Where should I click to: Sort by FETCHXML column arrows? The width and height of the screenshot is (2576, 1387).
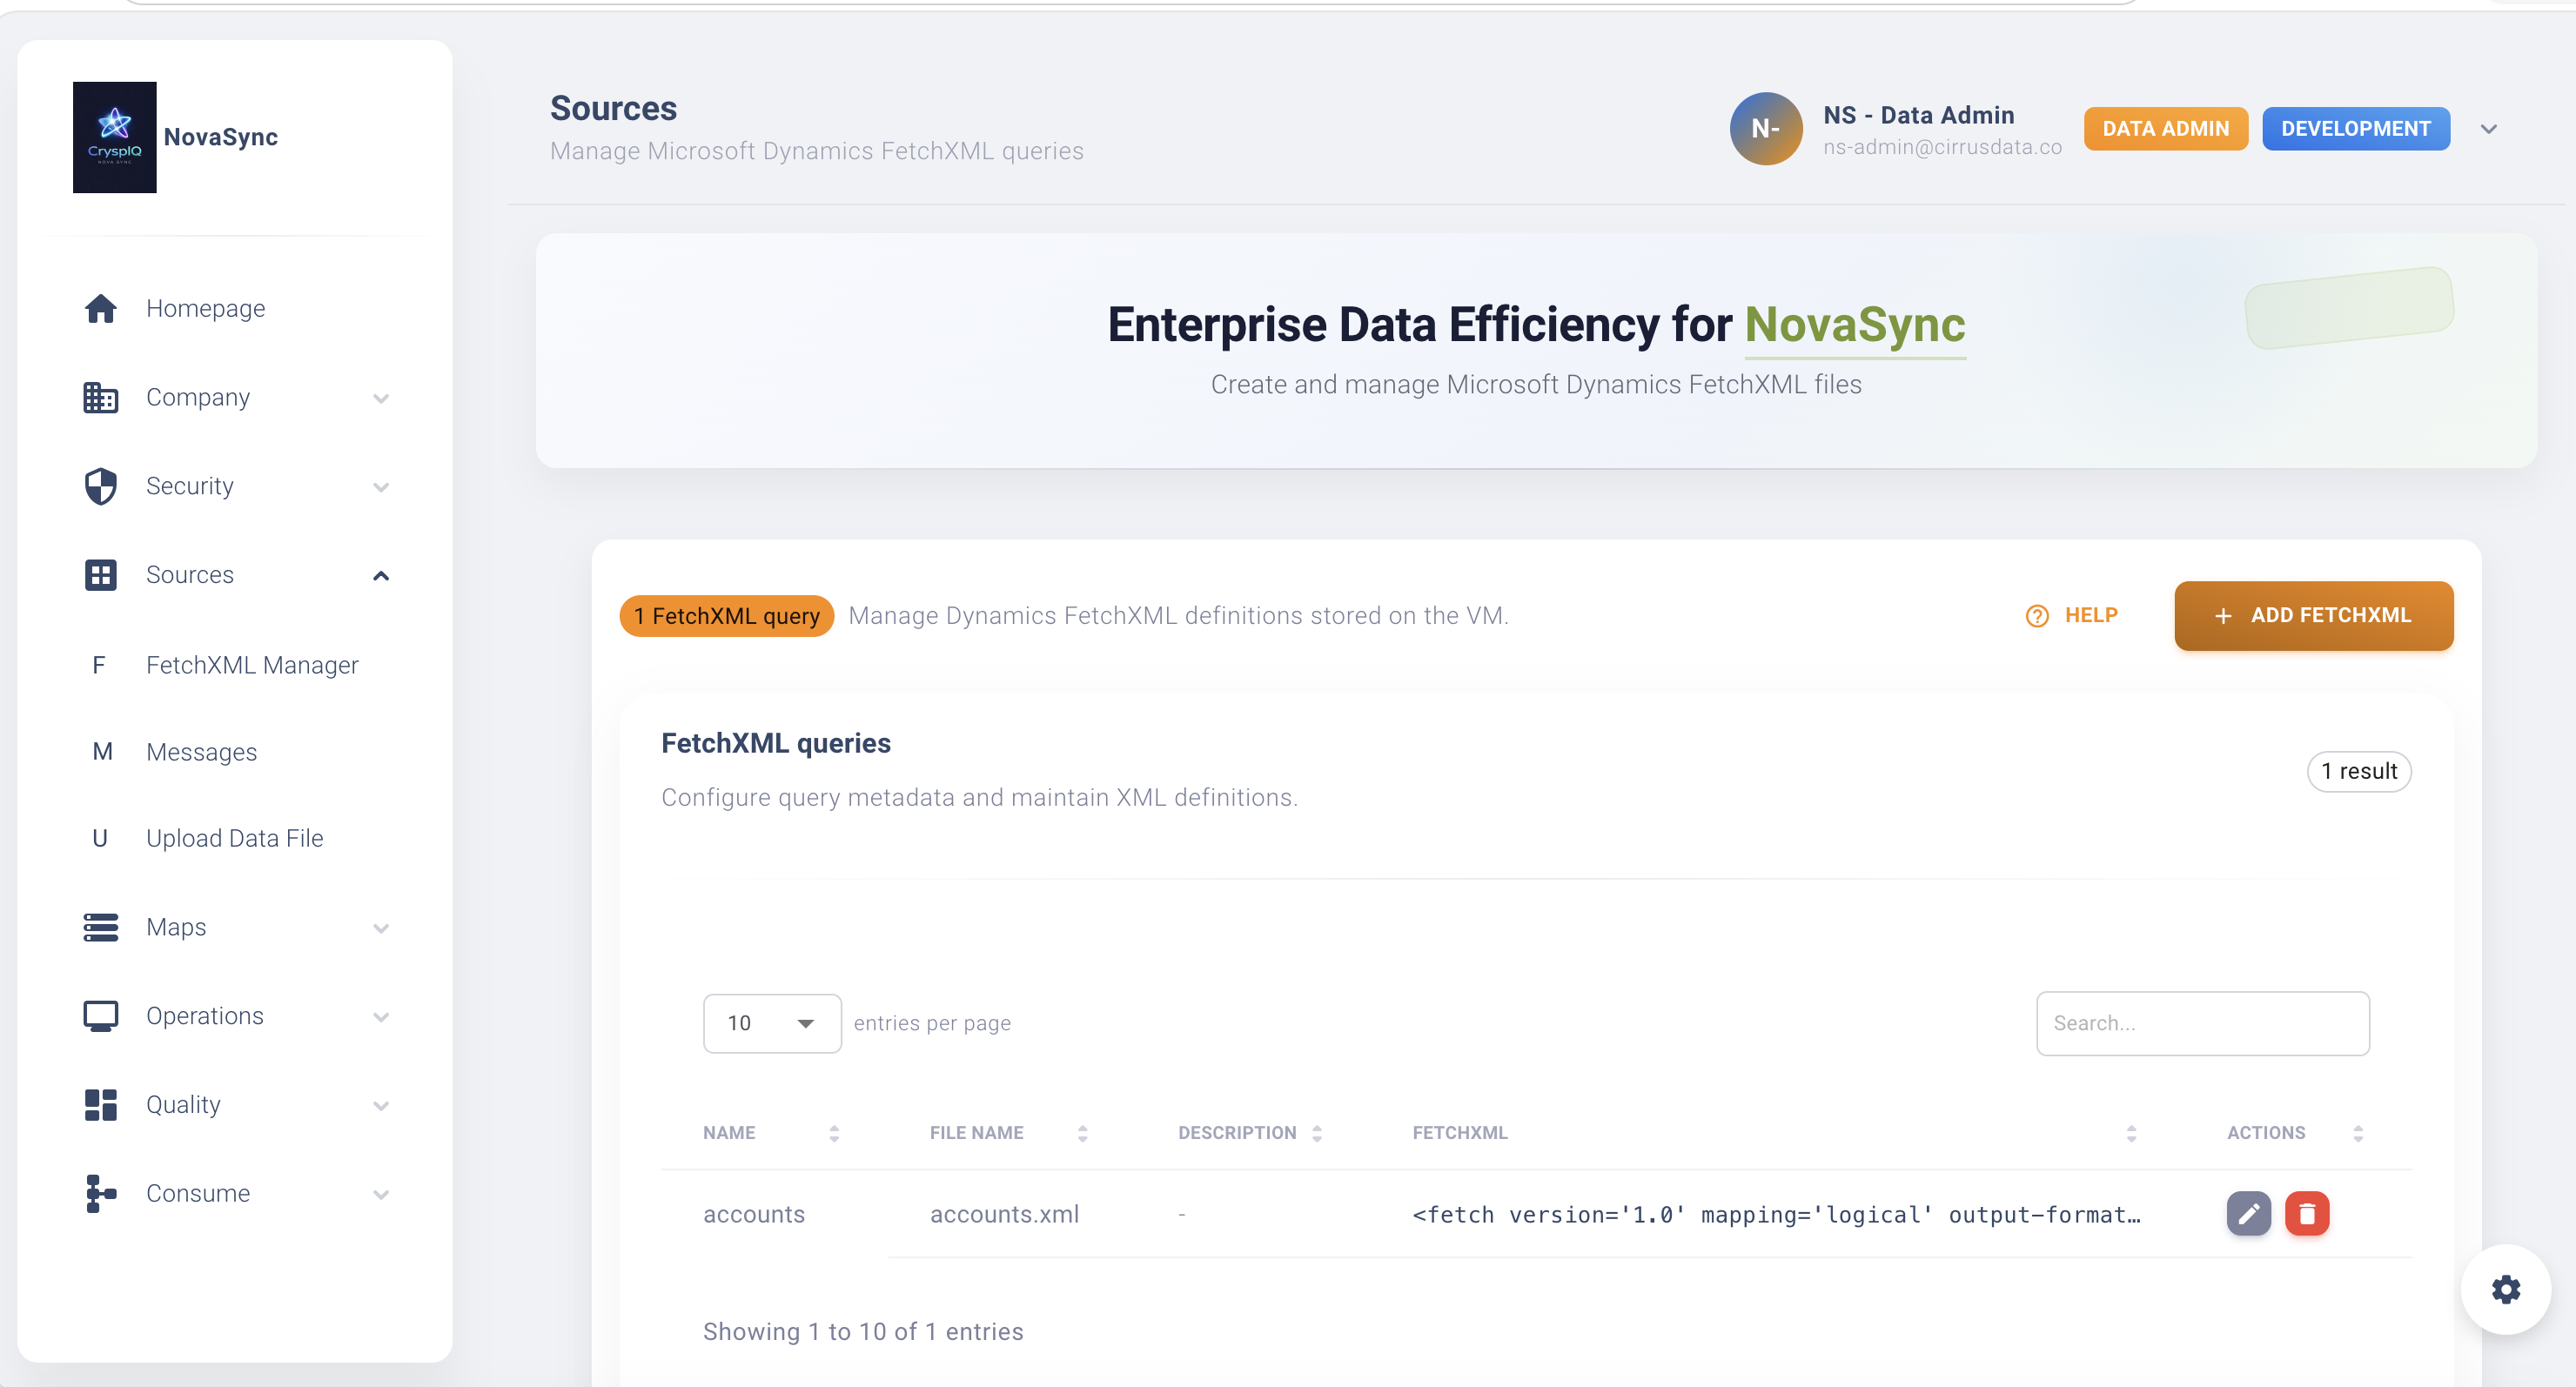[x=2131, y=1133]
